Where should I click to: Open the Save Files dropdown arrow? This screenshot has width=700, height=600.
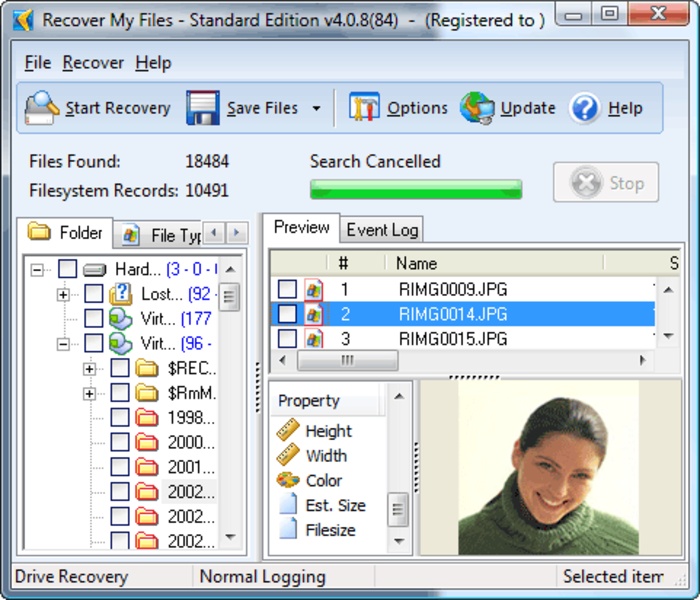coord(316,109)
